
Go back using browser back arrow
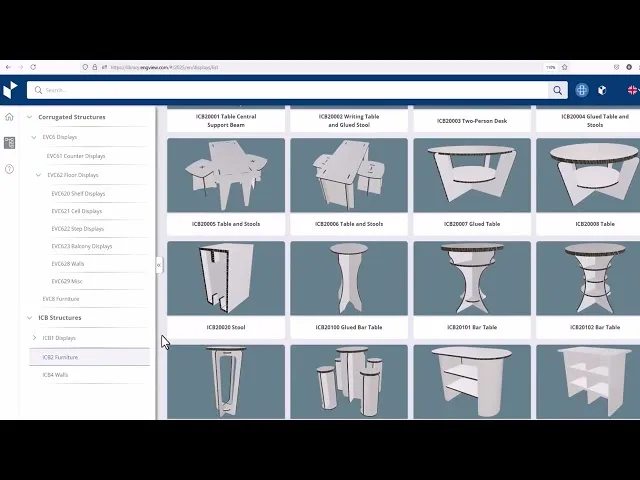click(8, 67)
